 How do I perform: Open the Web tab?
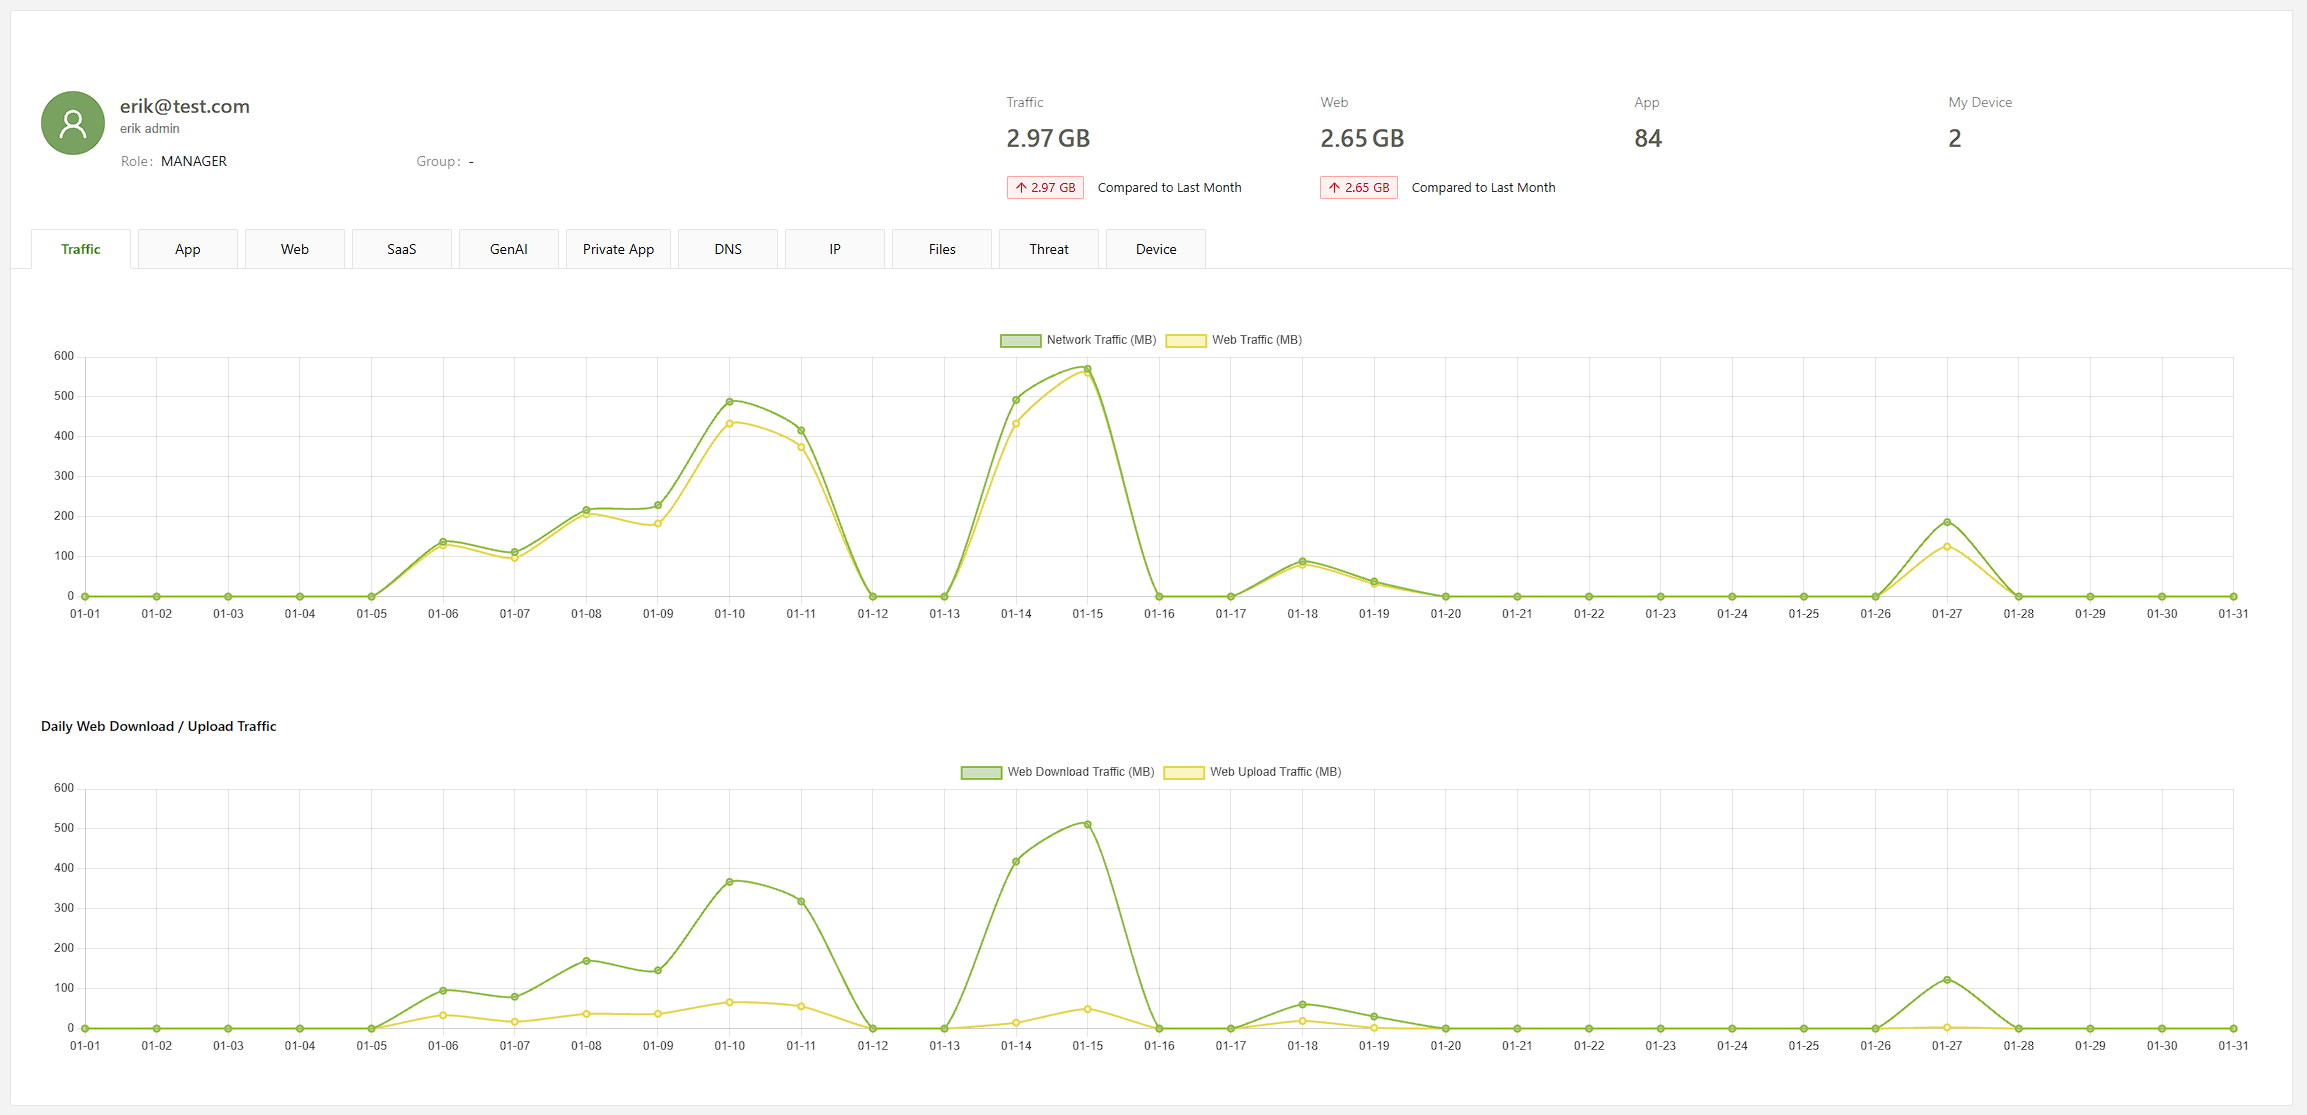point(295,249)
